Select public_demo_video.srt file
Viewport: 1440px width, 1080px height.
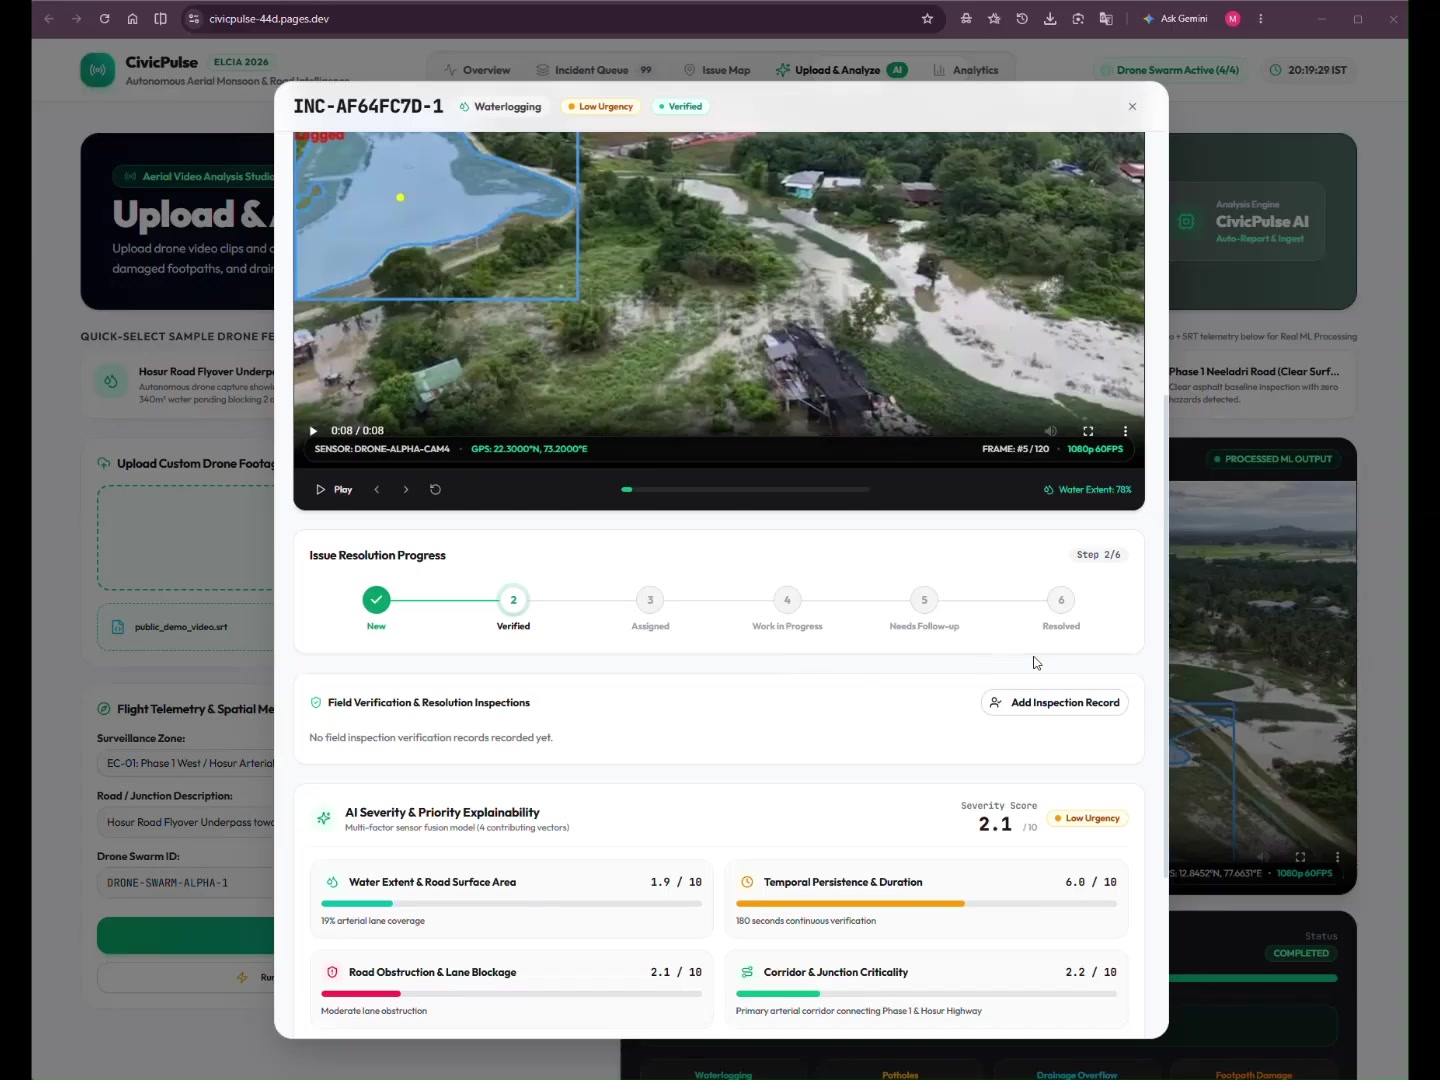tap(186, 627)
